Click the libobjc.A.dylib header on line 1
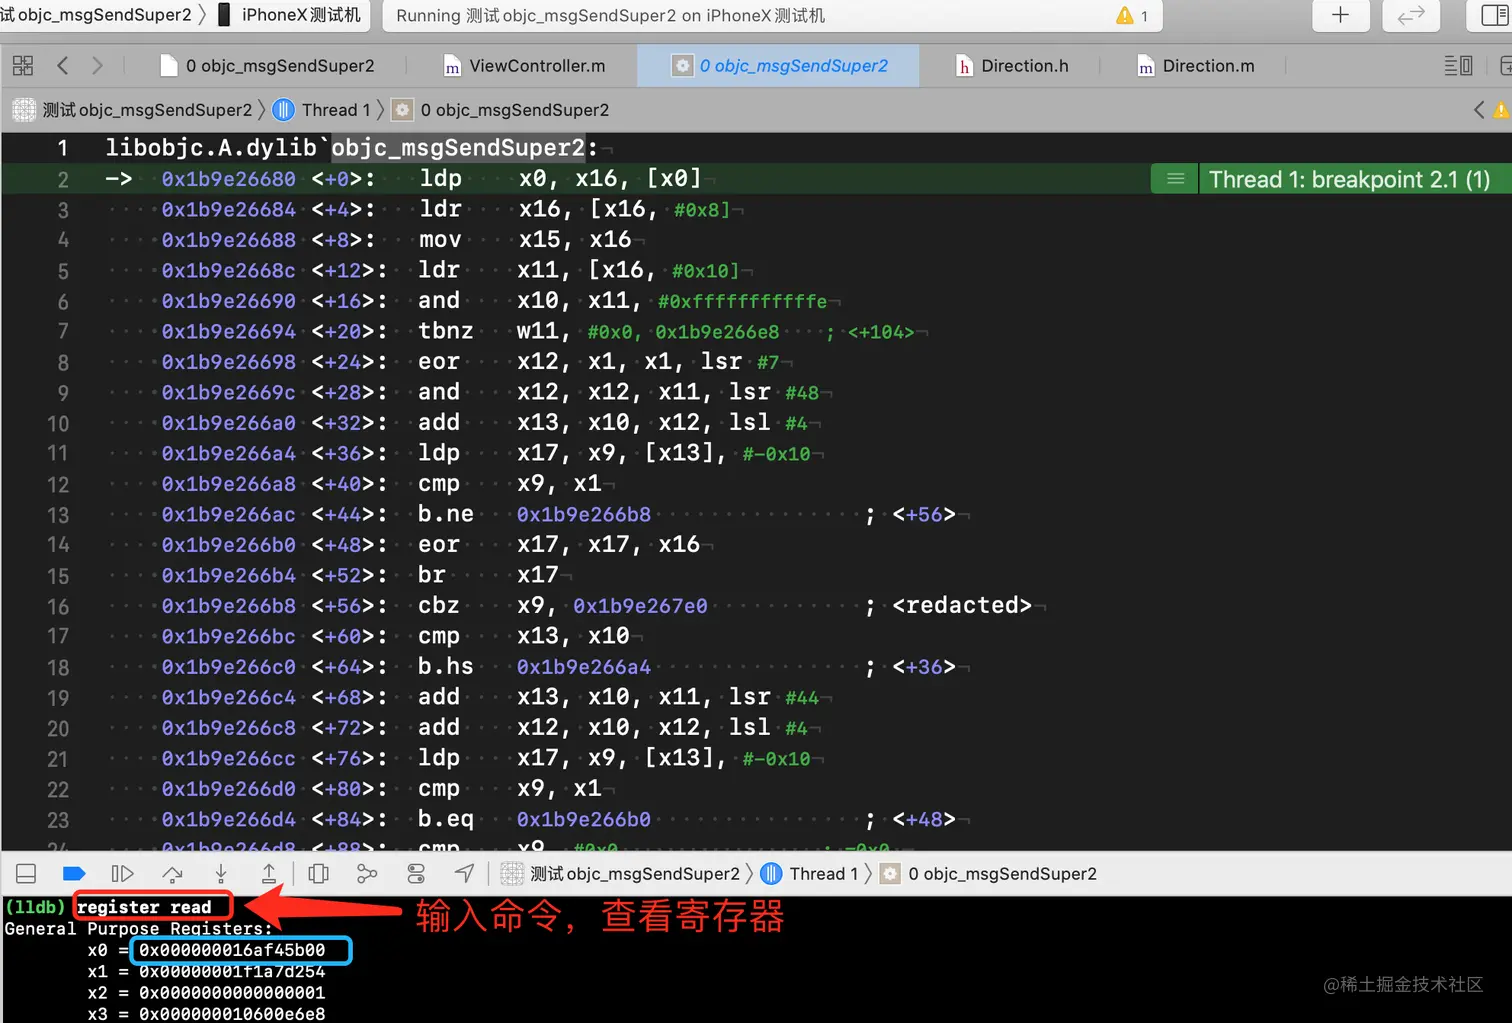This screenshot has width=1512, height=1023. point(352,148)
